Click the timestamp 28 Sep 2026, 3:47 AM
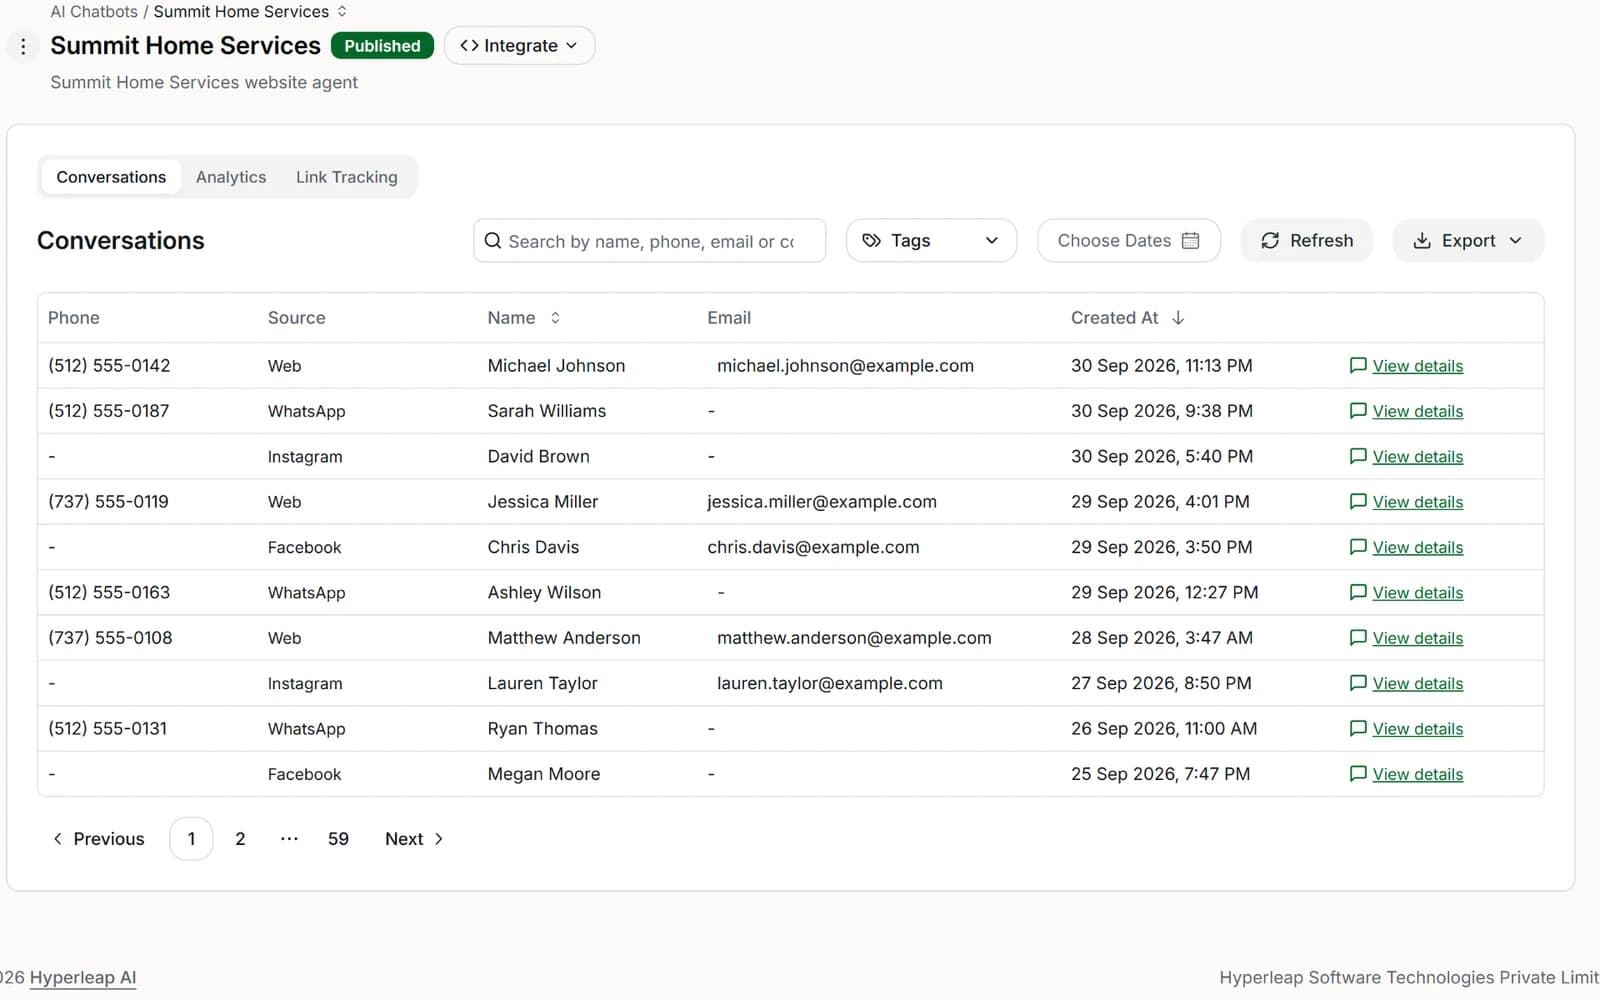Viewport: 1600px width, 1000px height. [1162, 638]
